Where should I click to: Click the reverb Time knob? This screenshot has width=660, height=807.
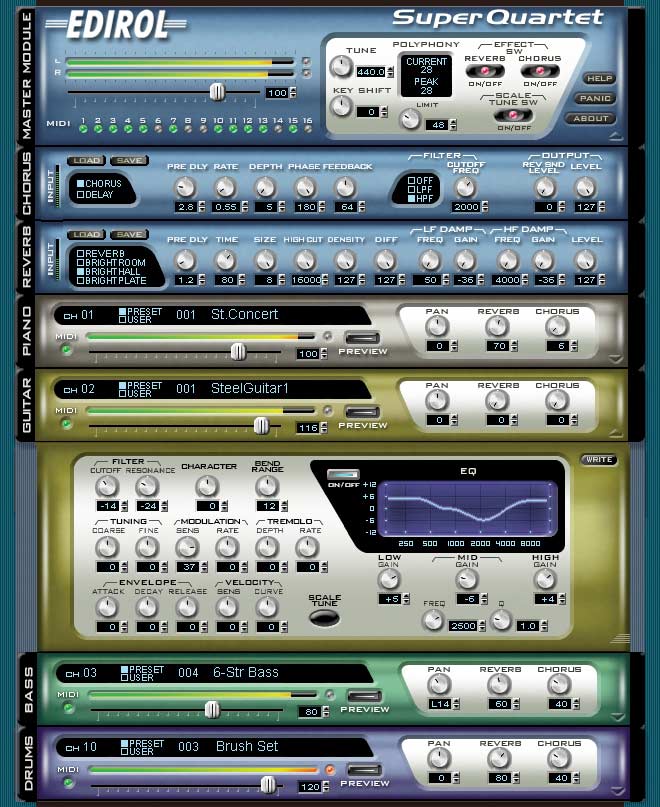(225, 261)
